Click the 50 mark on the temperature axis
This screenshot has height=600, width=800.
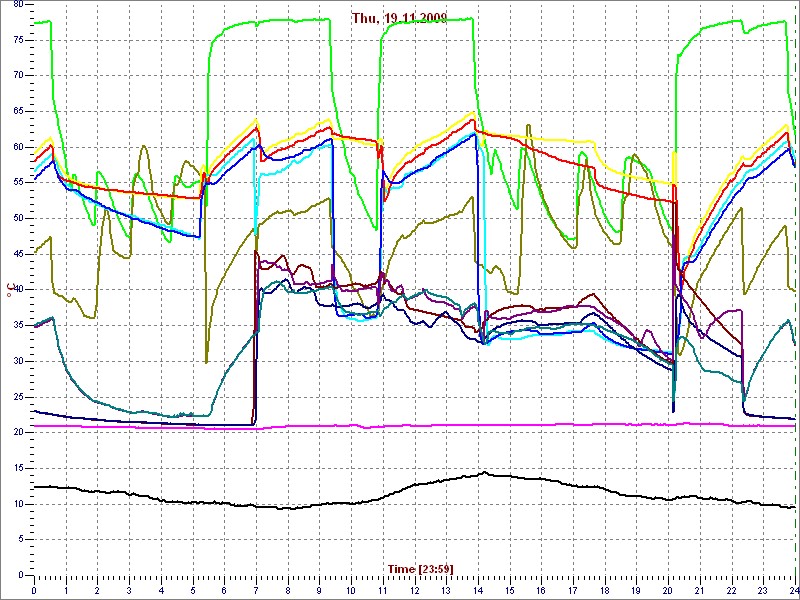[17, 218]
